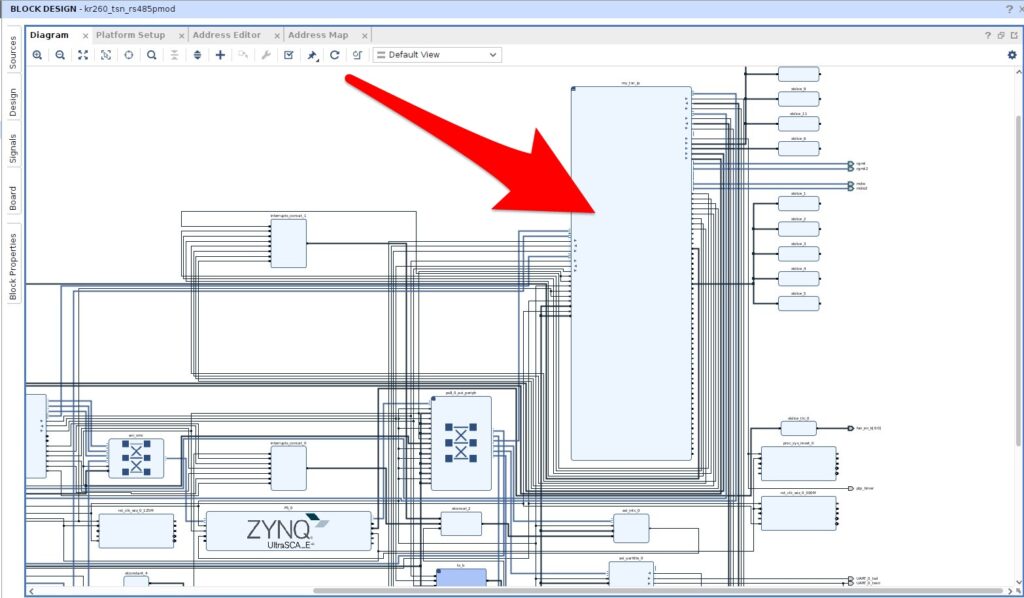Select the ZYNQ UltraScale+ block
Screen dimensions: 1024x598
288,531
